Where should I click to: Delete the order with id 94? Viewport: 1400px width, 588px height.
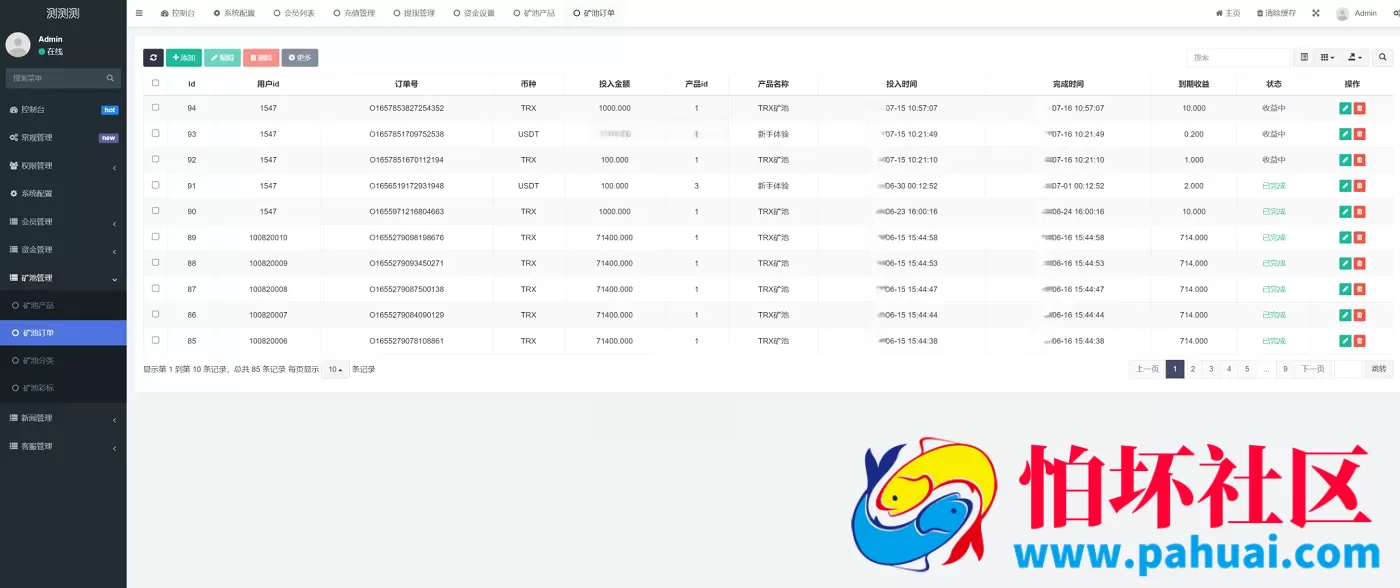coord(1359,108)
